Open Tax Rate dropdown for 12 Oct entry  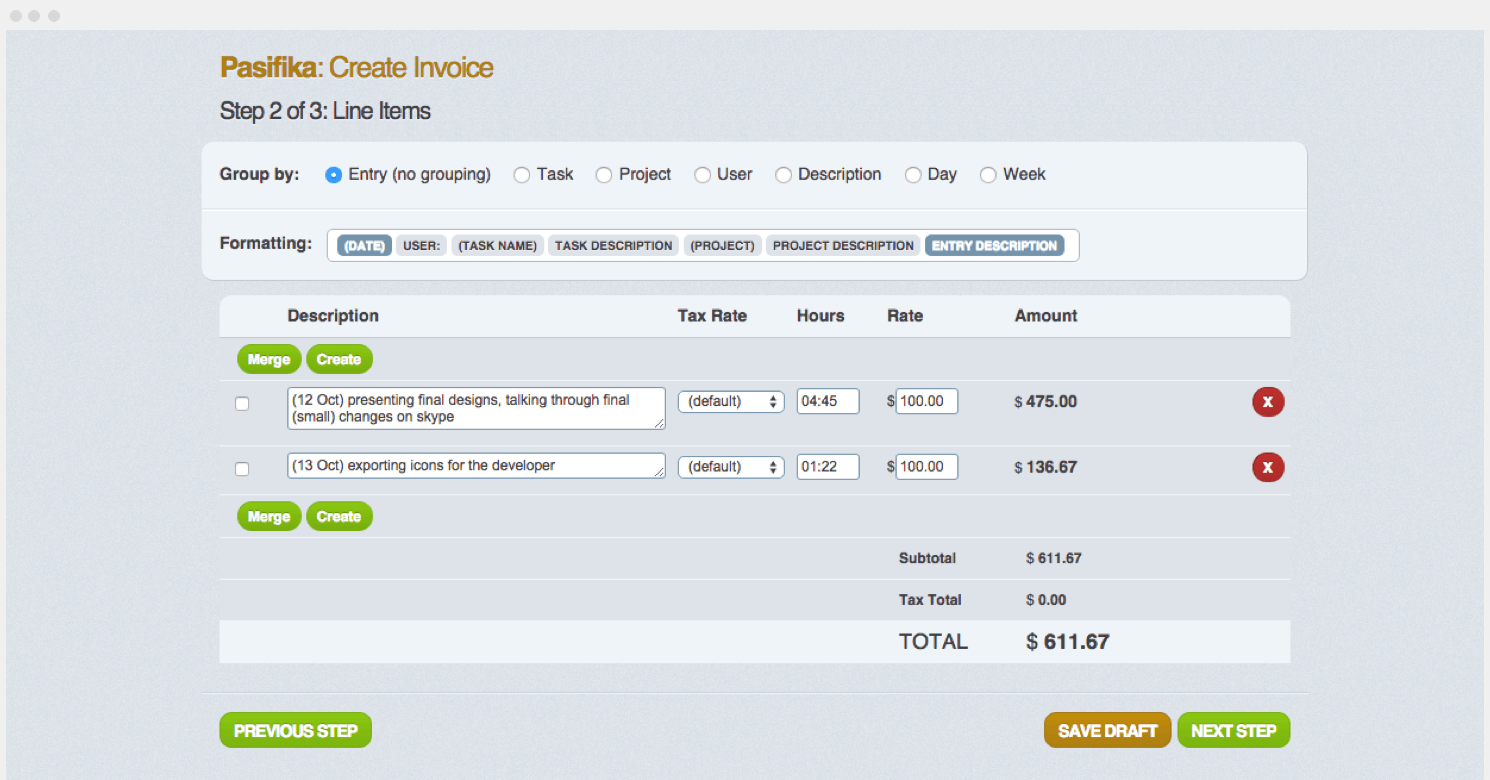pyautogui.click(x=731, y=401)
